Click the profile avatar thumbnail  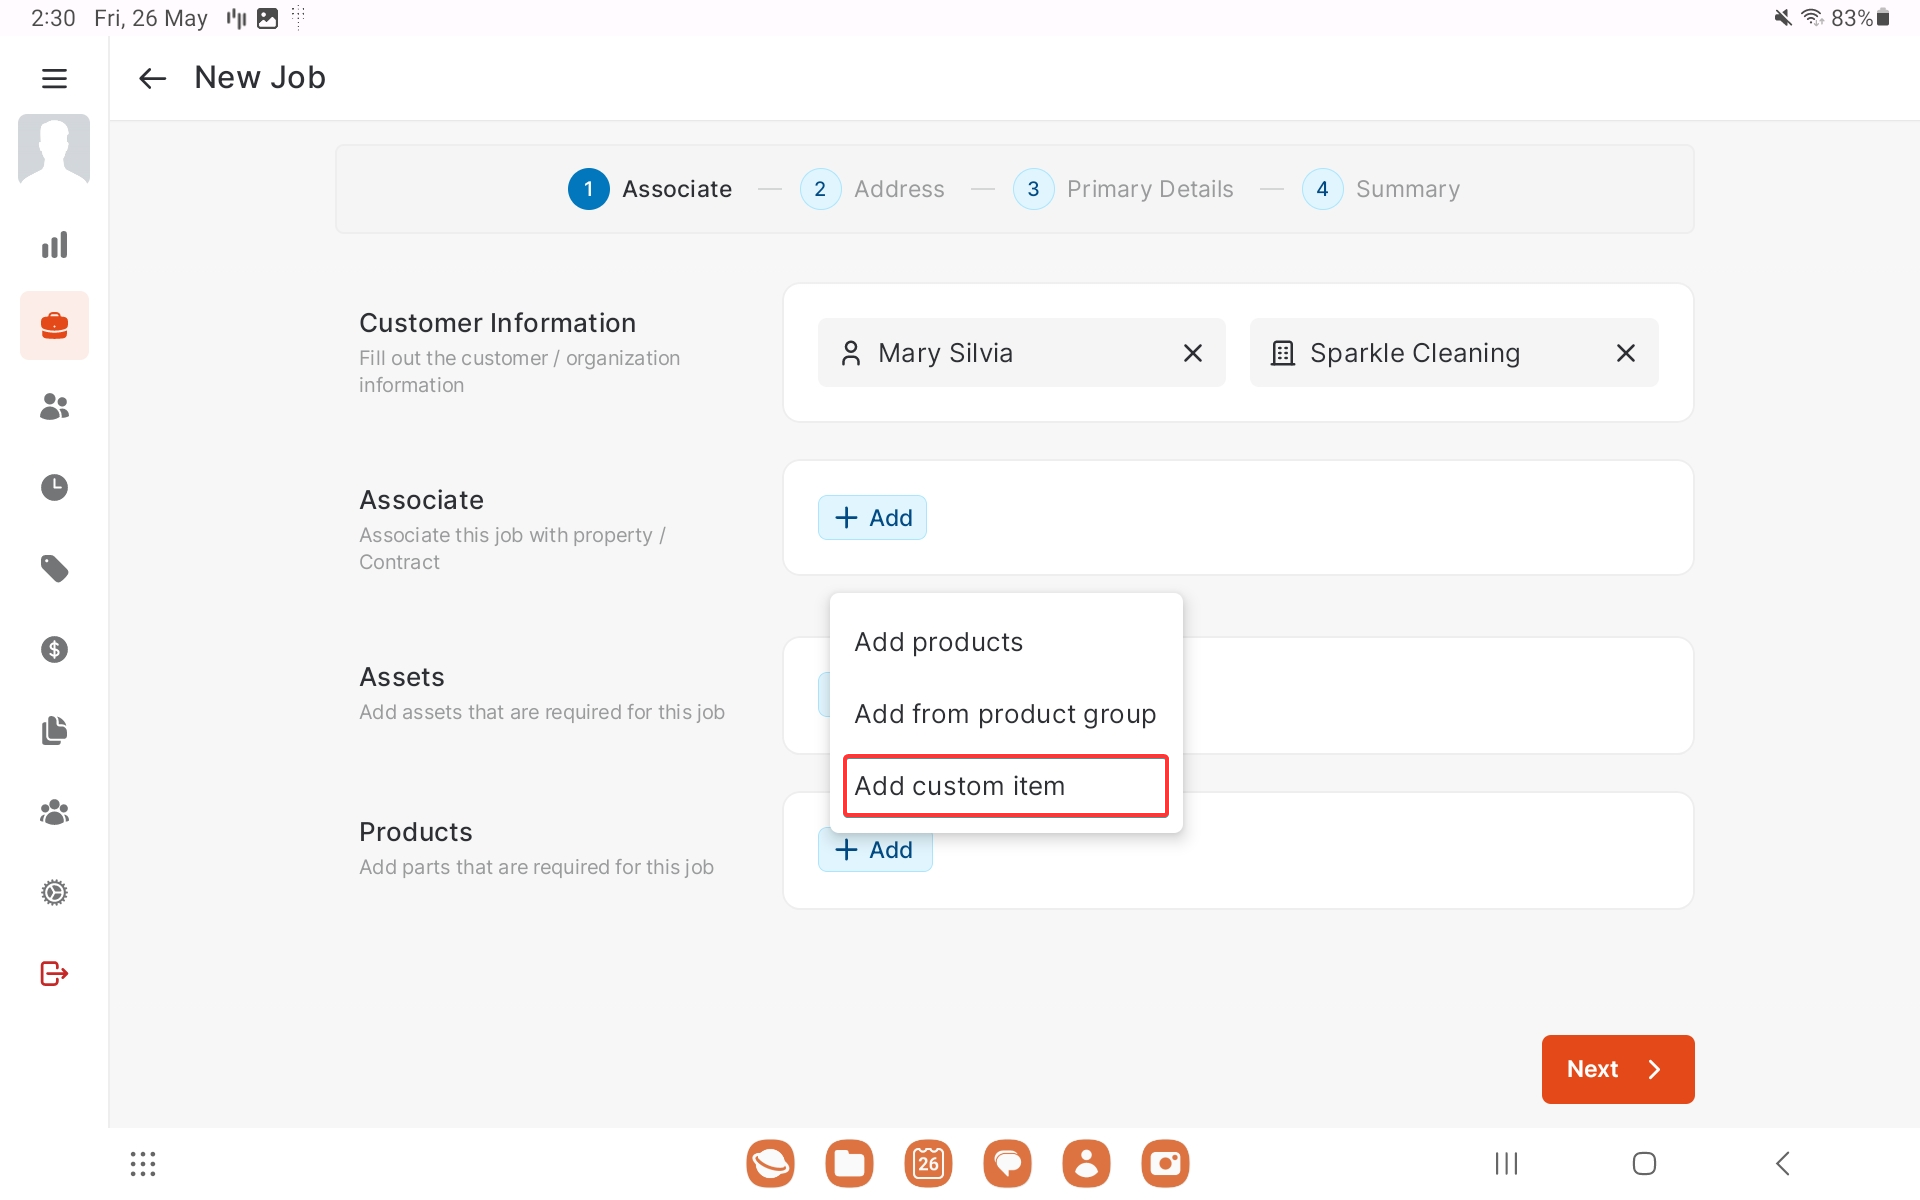pyautogui.click(x=54, y=150)
